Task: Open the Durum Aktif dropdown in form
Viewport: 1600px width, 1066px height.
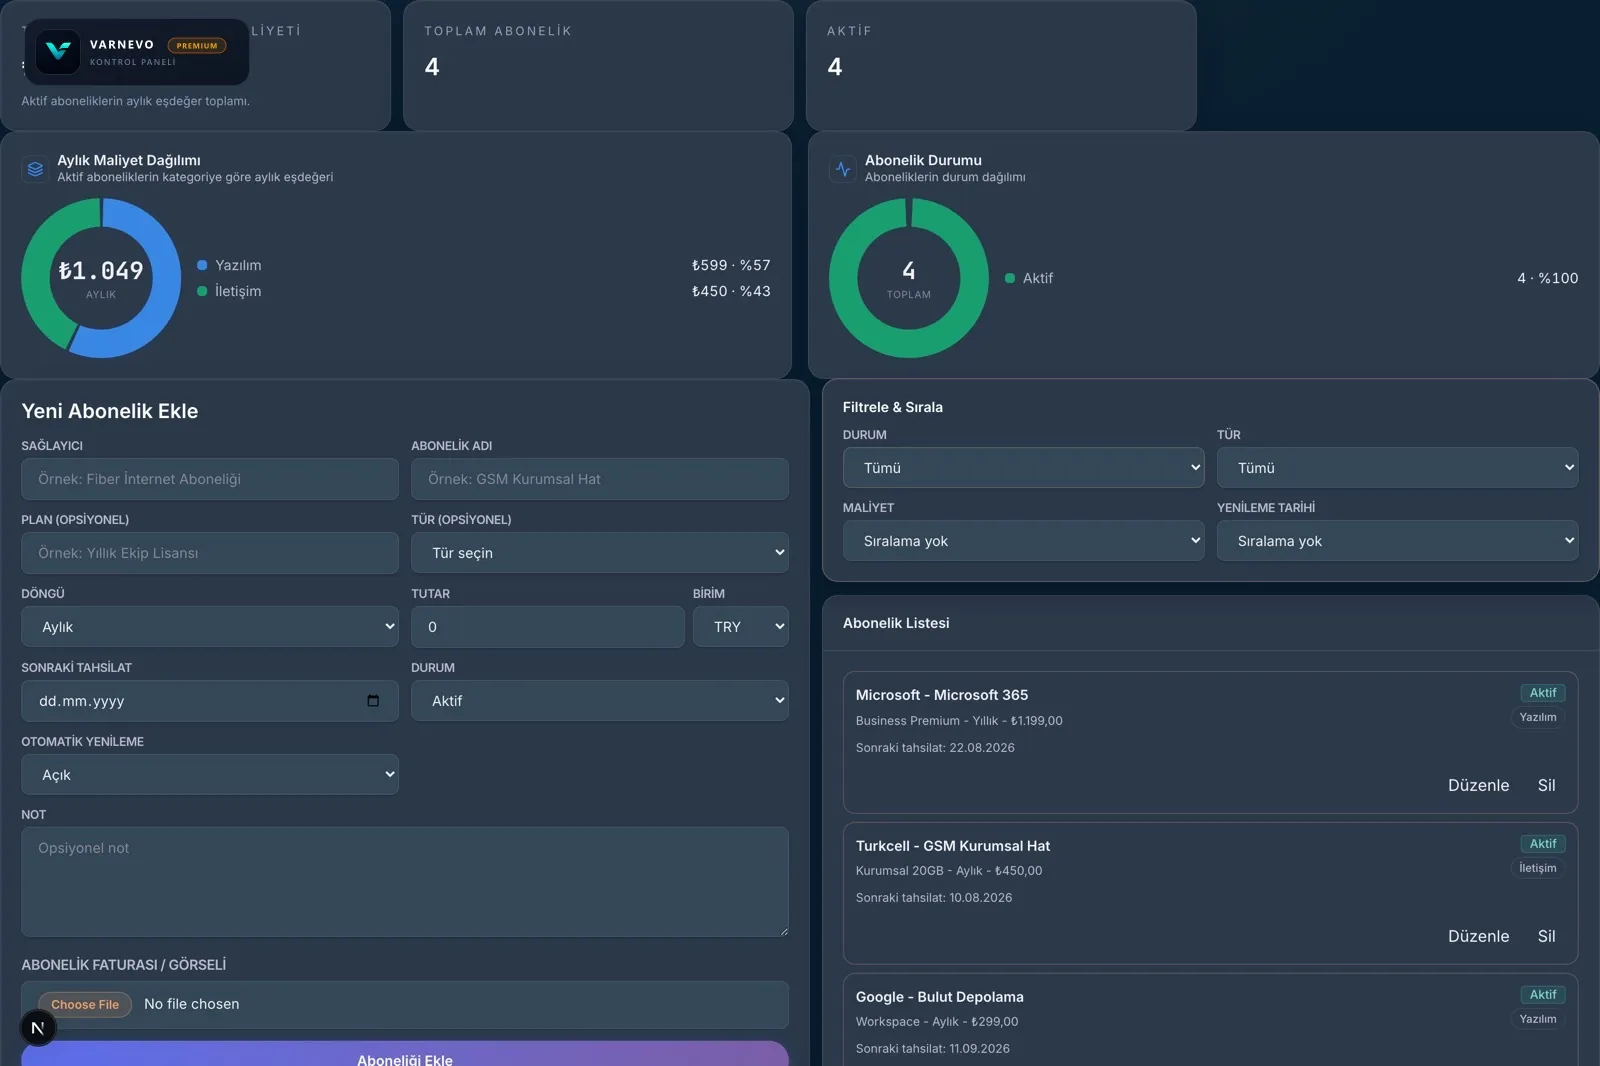Action: click(x=600, y=701)
